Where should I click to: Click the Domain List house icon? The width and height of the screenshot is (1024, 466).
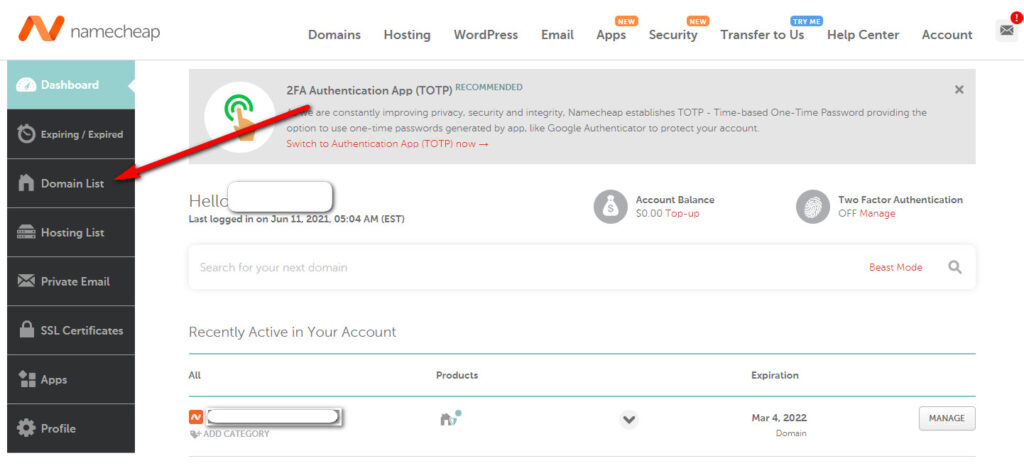click(26, 183)
